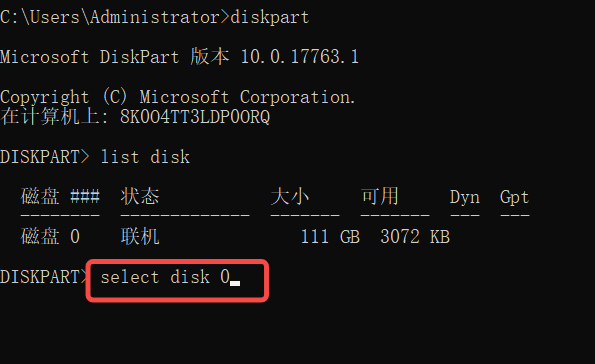Click the list disk command text
The height and width of the screenshot is (364, 595).
145,157
